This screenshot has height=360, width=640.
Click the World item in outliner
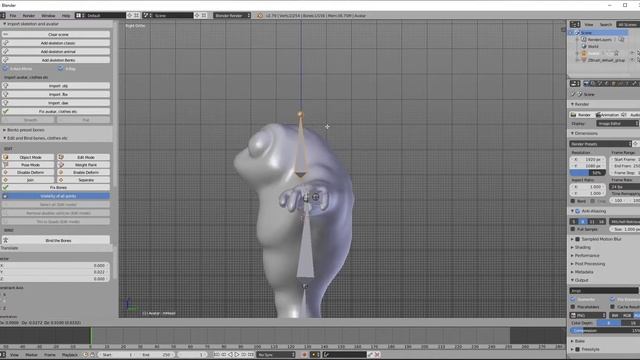pos(593,46)
